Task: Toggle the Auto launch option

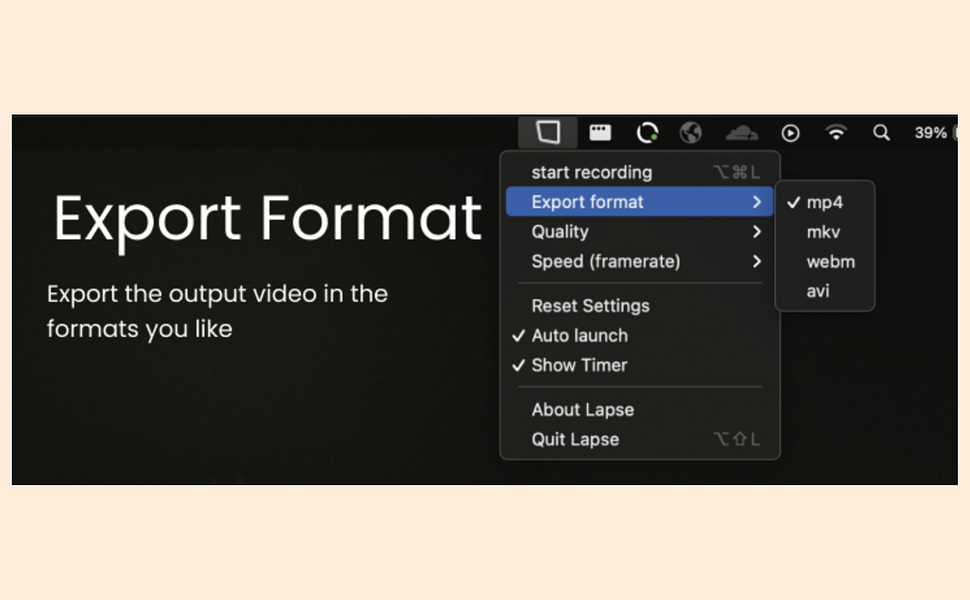Action: click(x=640, y=335)
